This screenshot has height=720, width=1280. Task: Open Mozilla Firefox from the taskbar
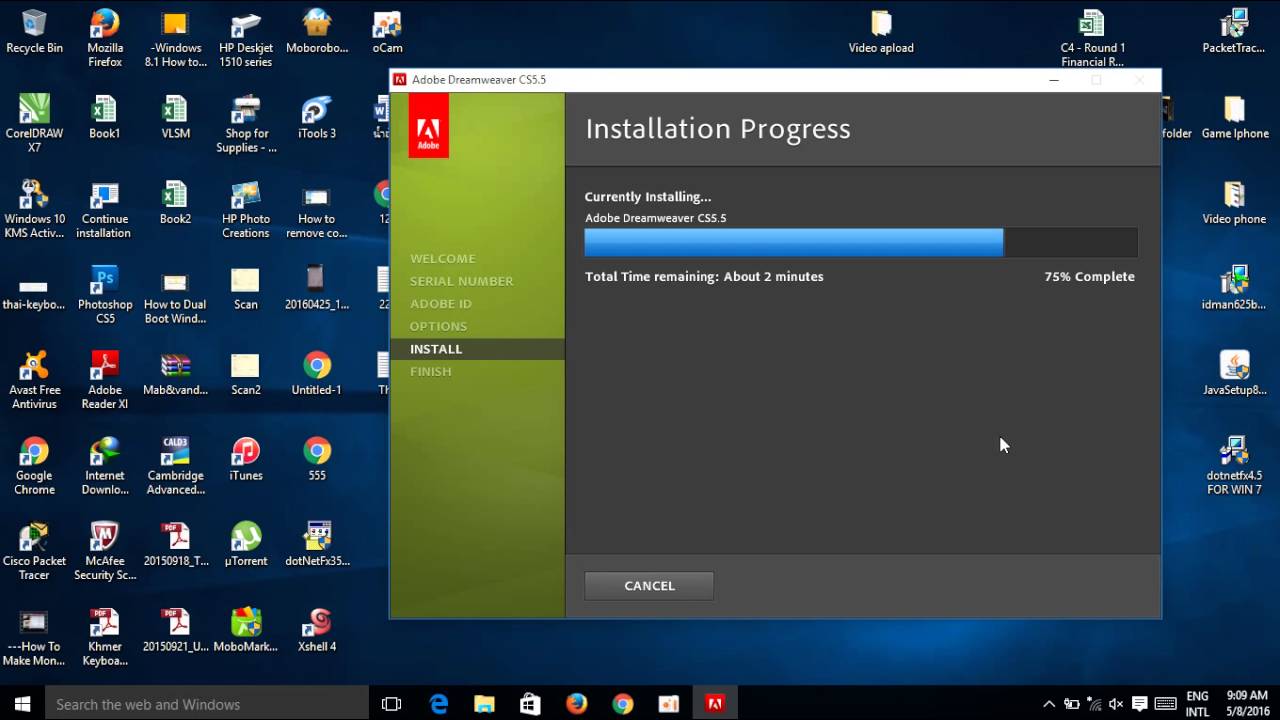(576, 704)
